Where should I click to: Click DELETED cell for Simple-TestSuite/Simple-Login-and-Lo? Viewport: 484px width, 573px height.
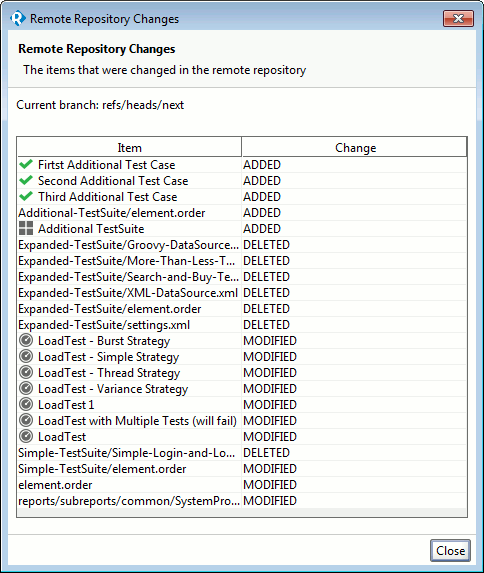pyautogui.click(x=354, y=453)
